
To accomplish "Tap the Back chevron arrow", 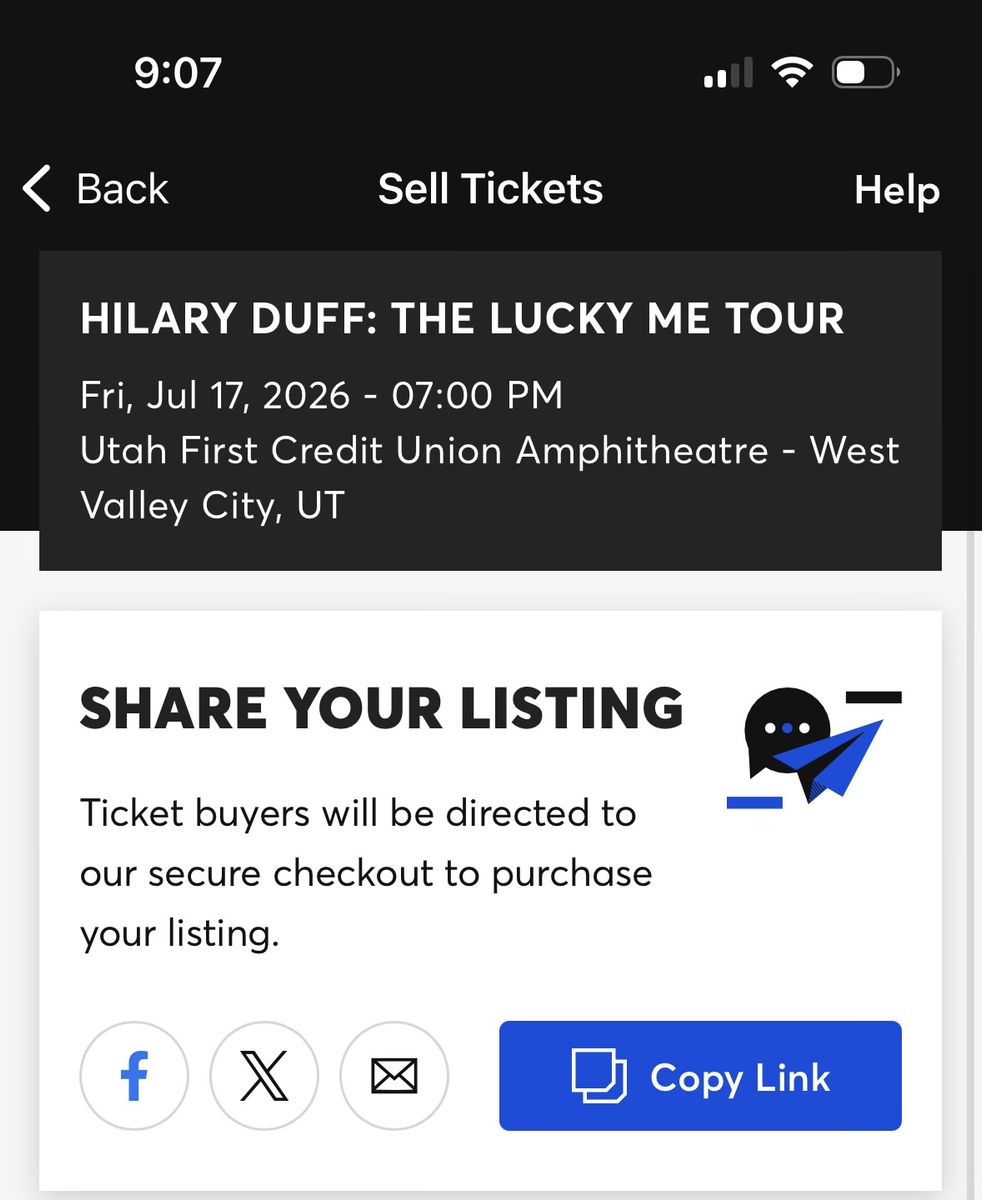I will click(36, 189).
